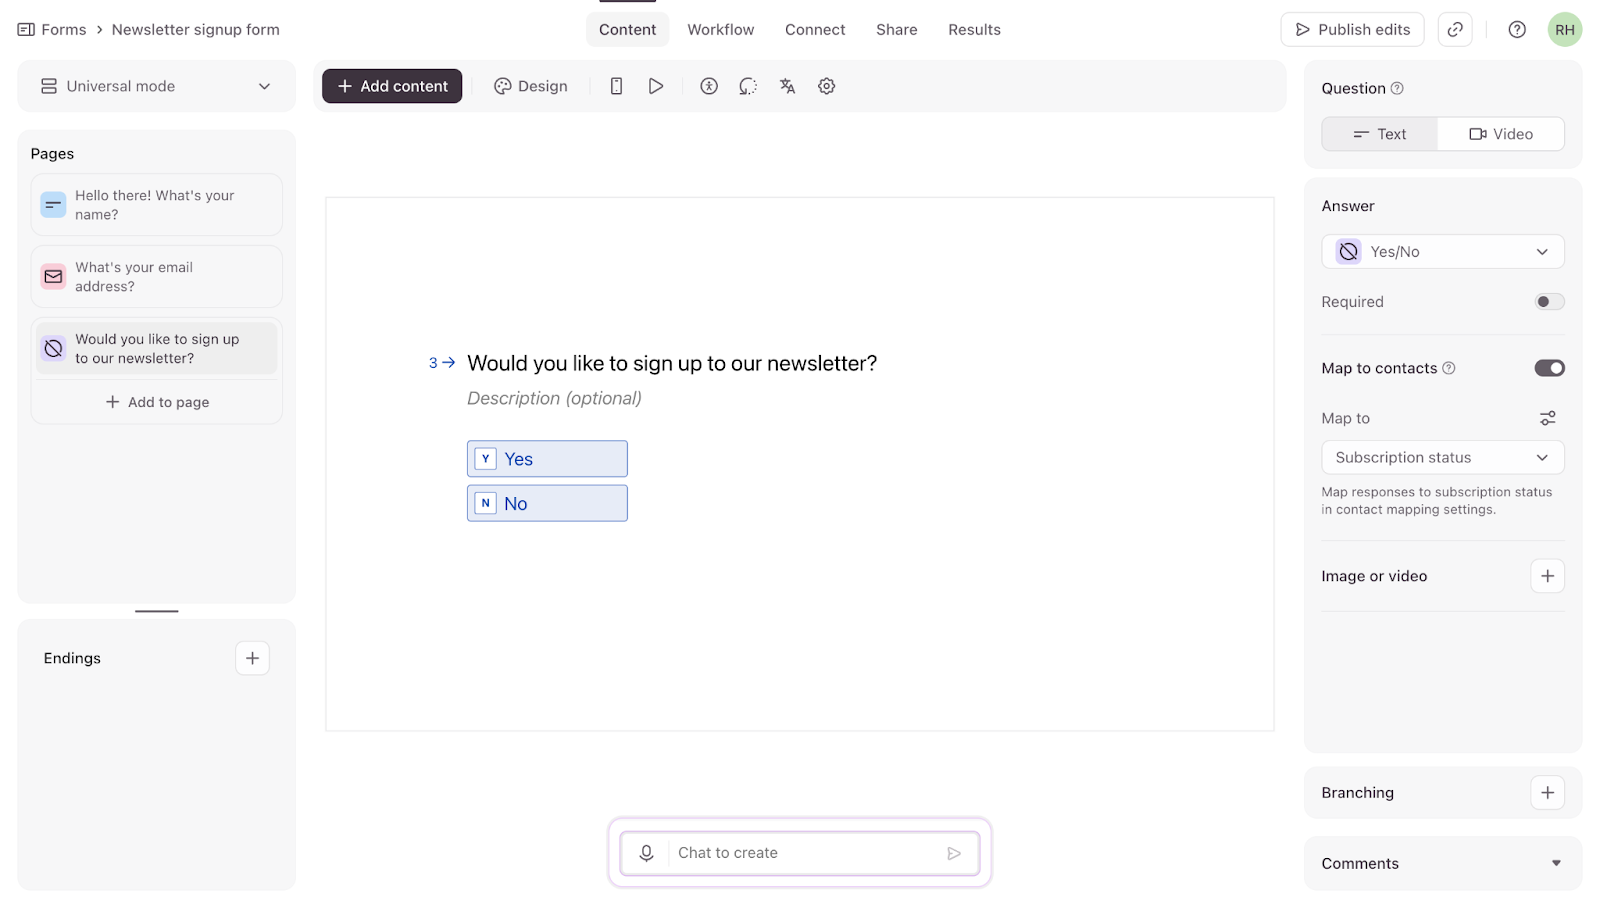The height and width of the screenshot is (908, 1600).
Task: Switch question type to Video
Action: click(1500, 134)
